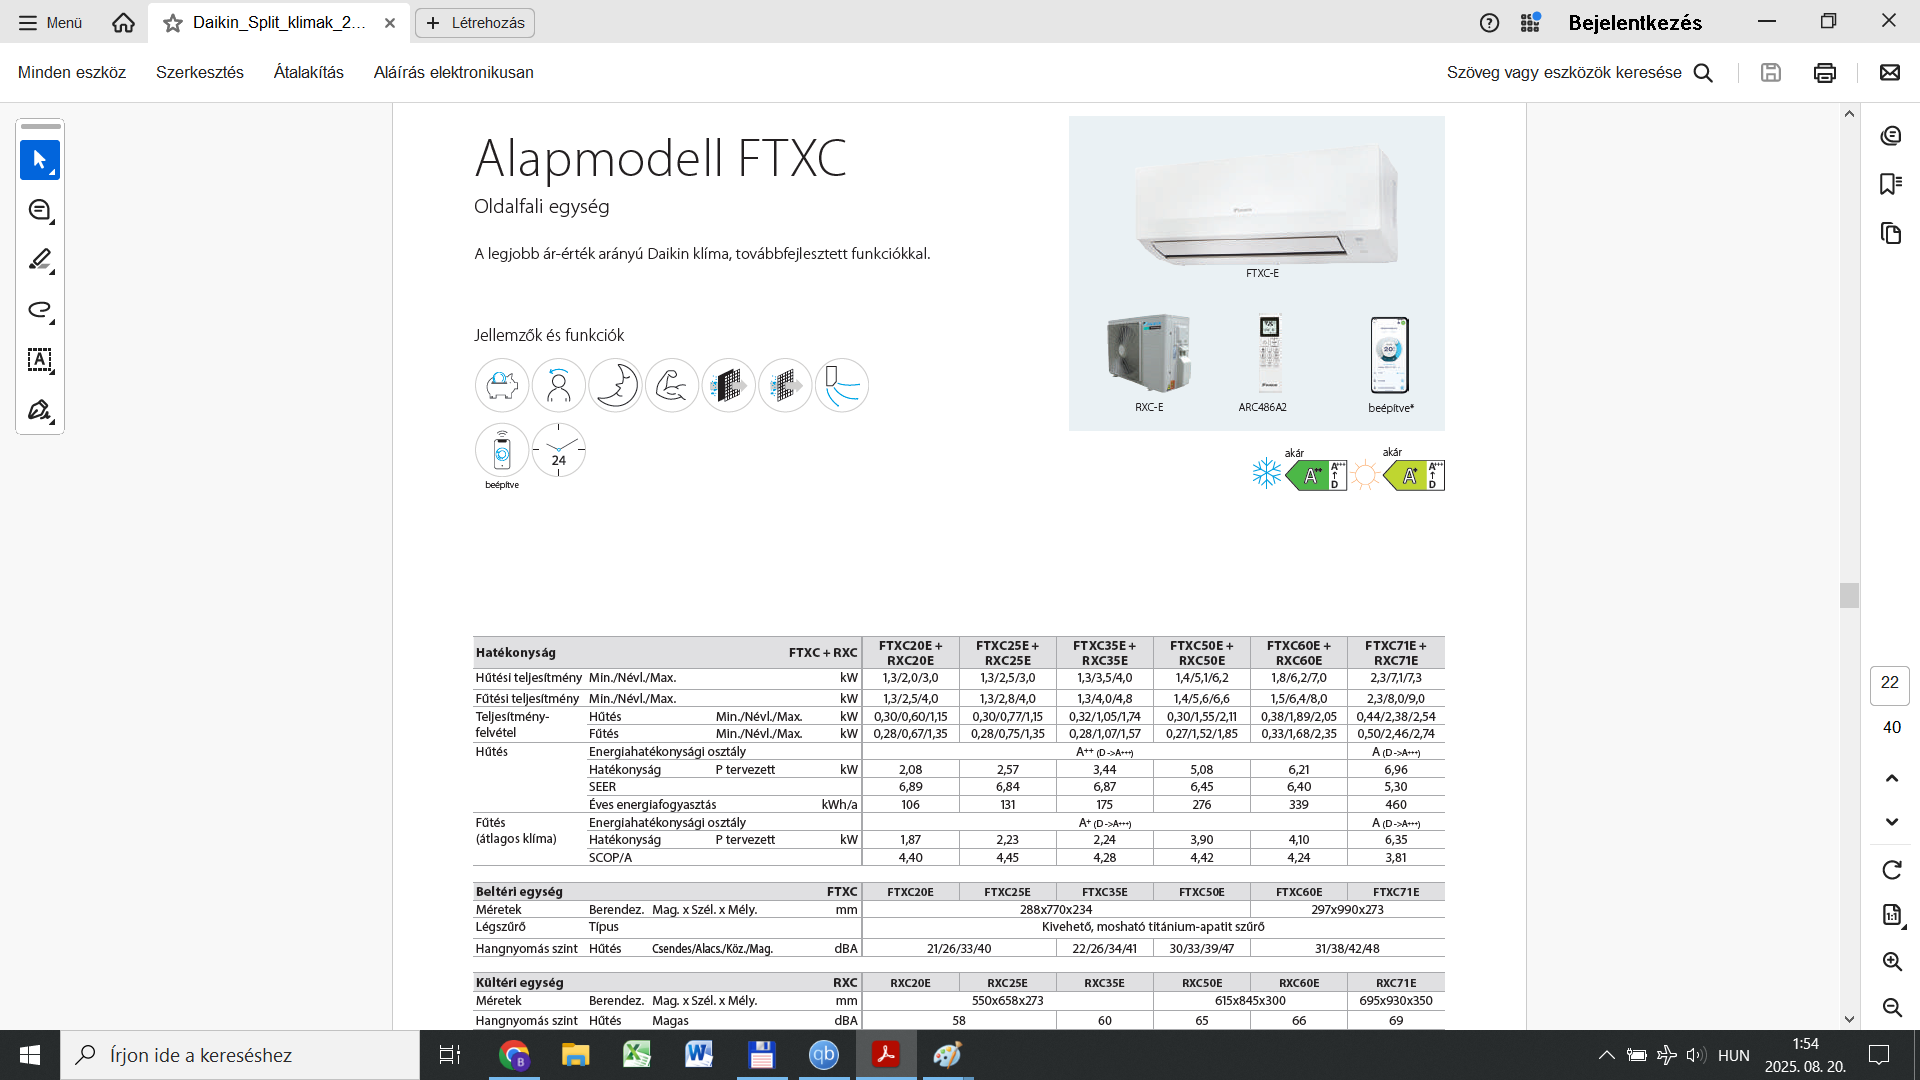
Task: Go to the previous page arrow
Action: [x=1891, y=778]
